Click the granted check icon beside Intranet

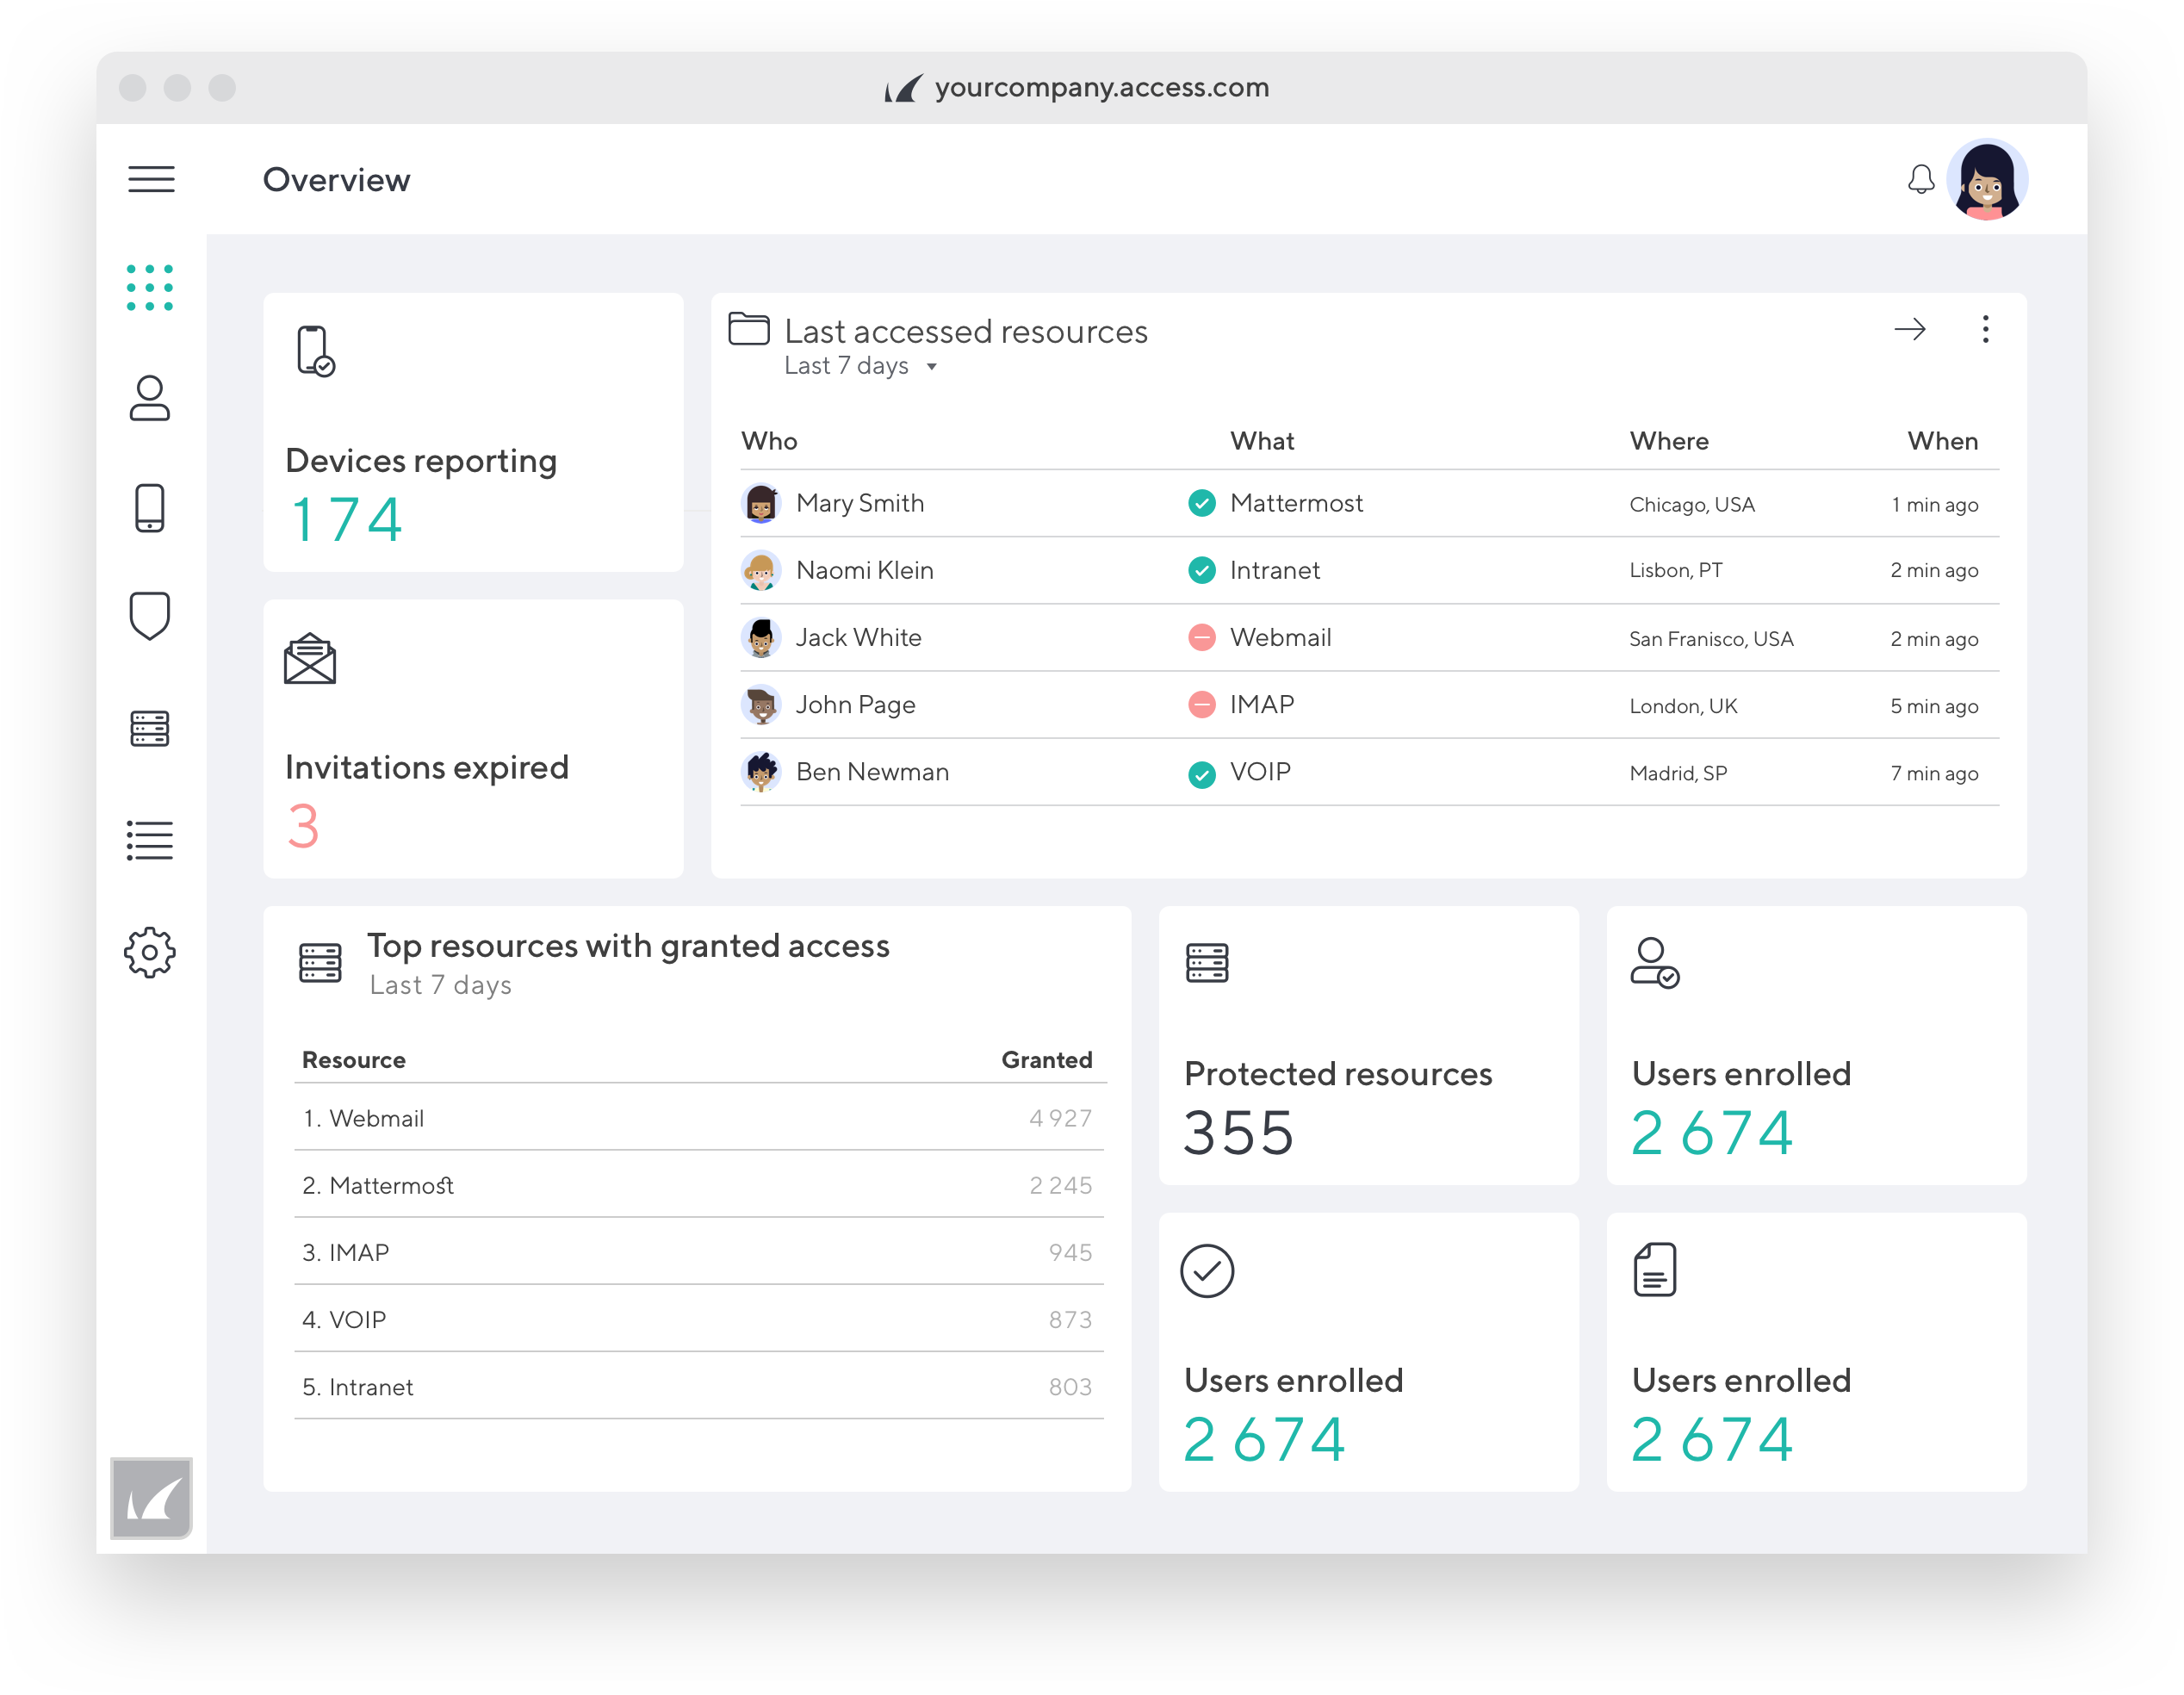coord(1201,570)
